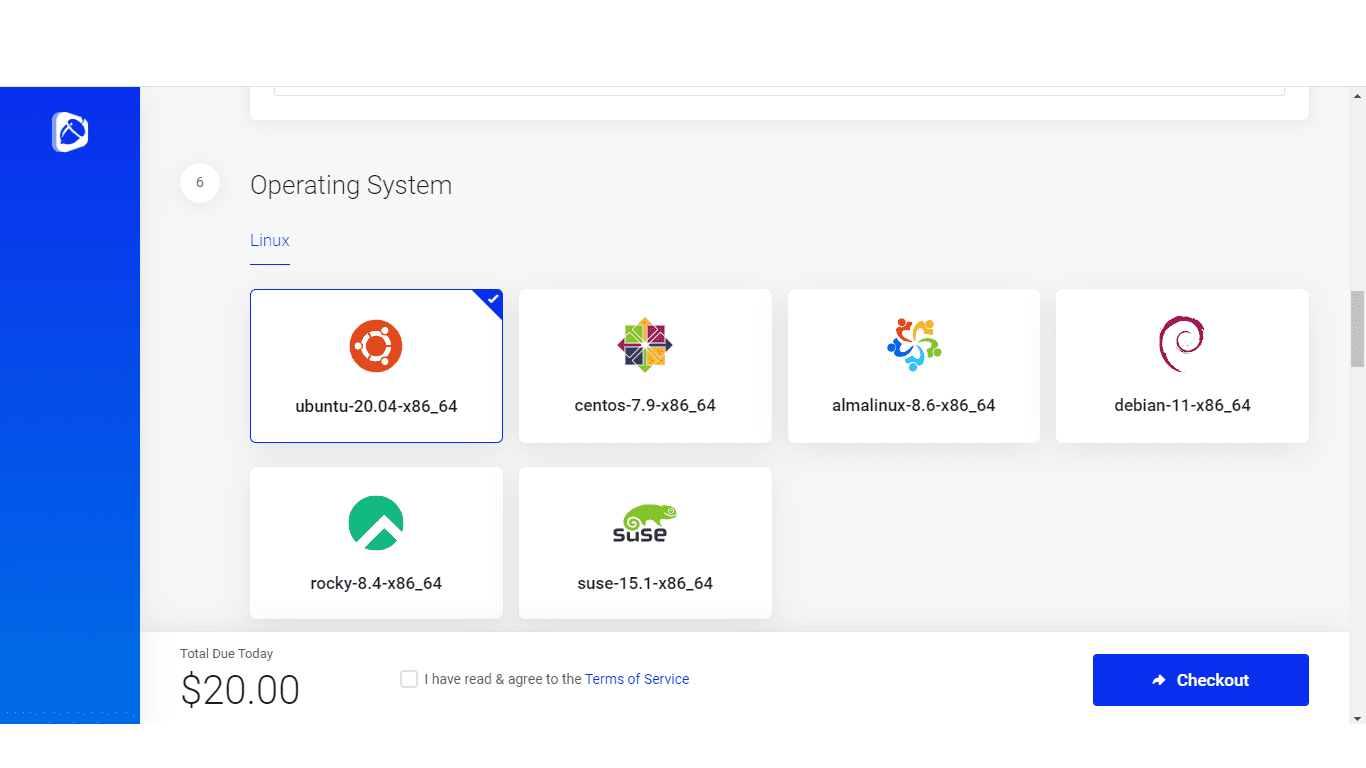Open the Terms of Service link
1366x768 pixels.
pos(637,679)
